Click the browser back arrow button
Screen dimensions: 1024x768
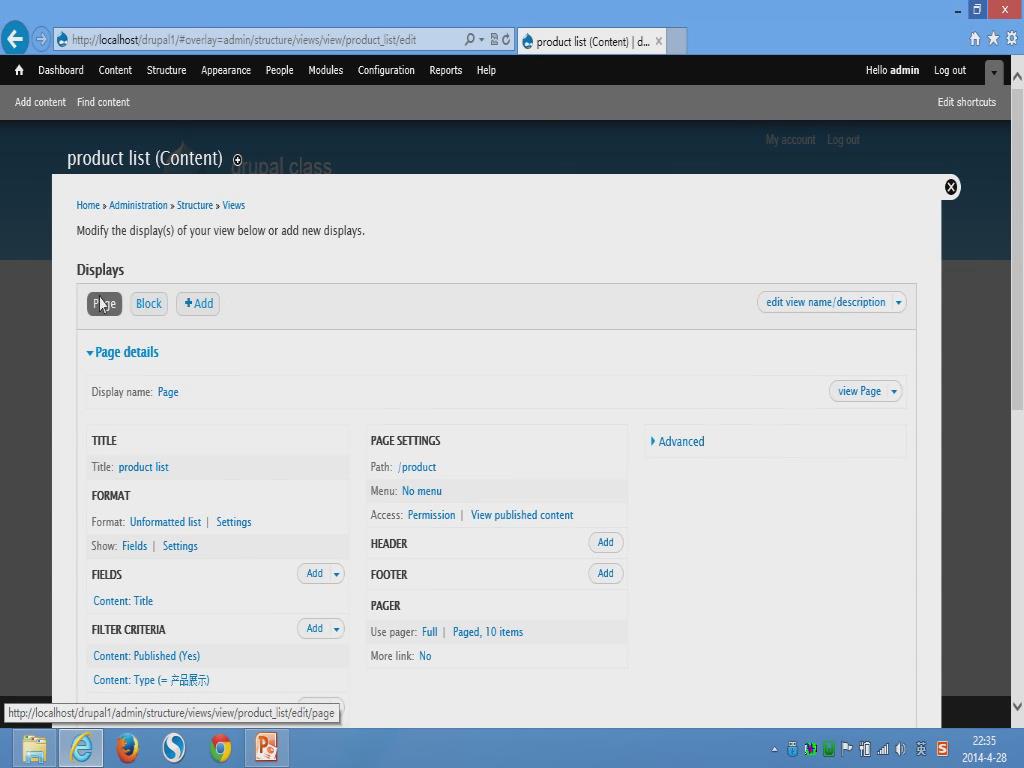pos(15,39)
